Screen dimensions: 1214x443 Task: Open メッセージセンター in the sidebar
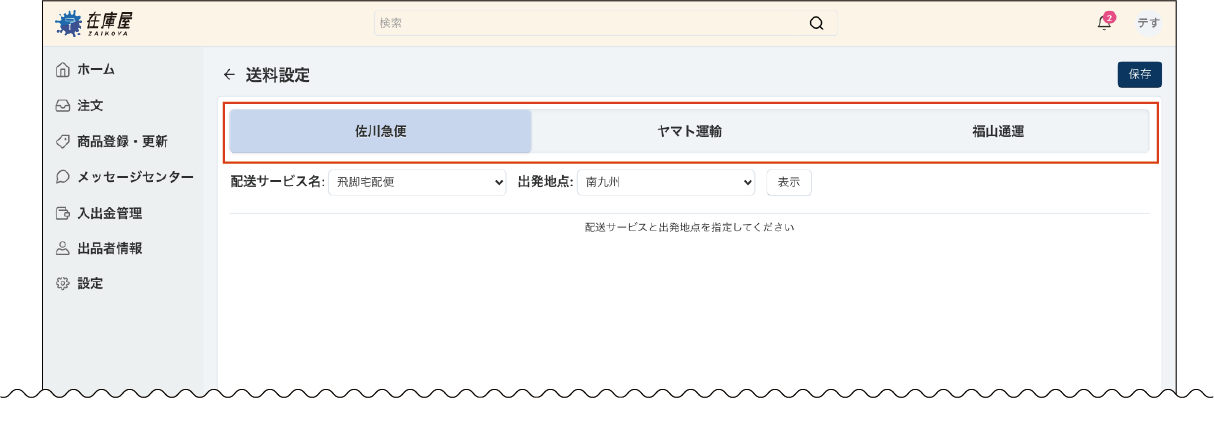(x=135, y=177)
